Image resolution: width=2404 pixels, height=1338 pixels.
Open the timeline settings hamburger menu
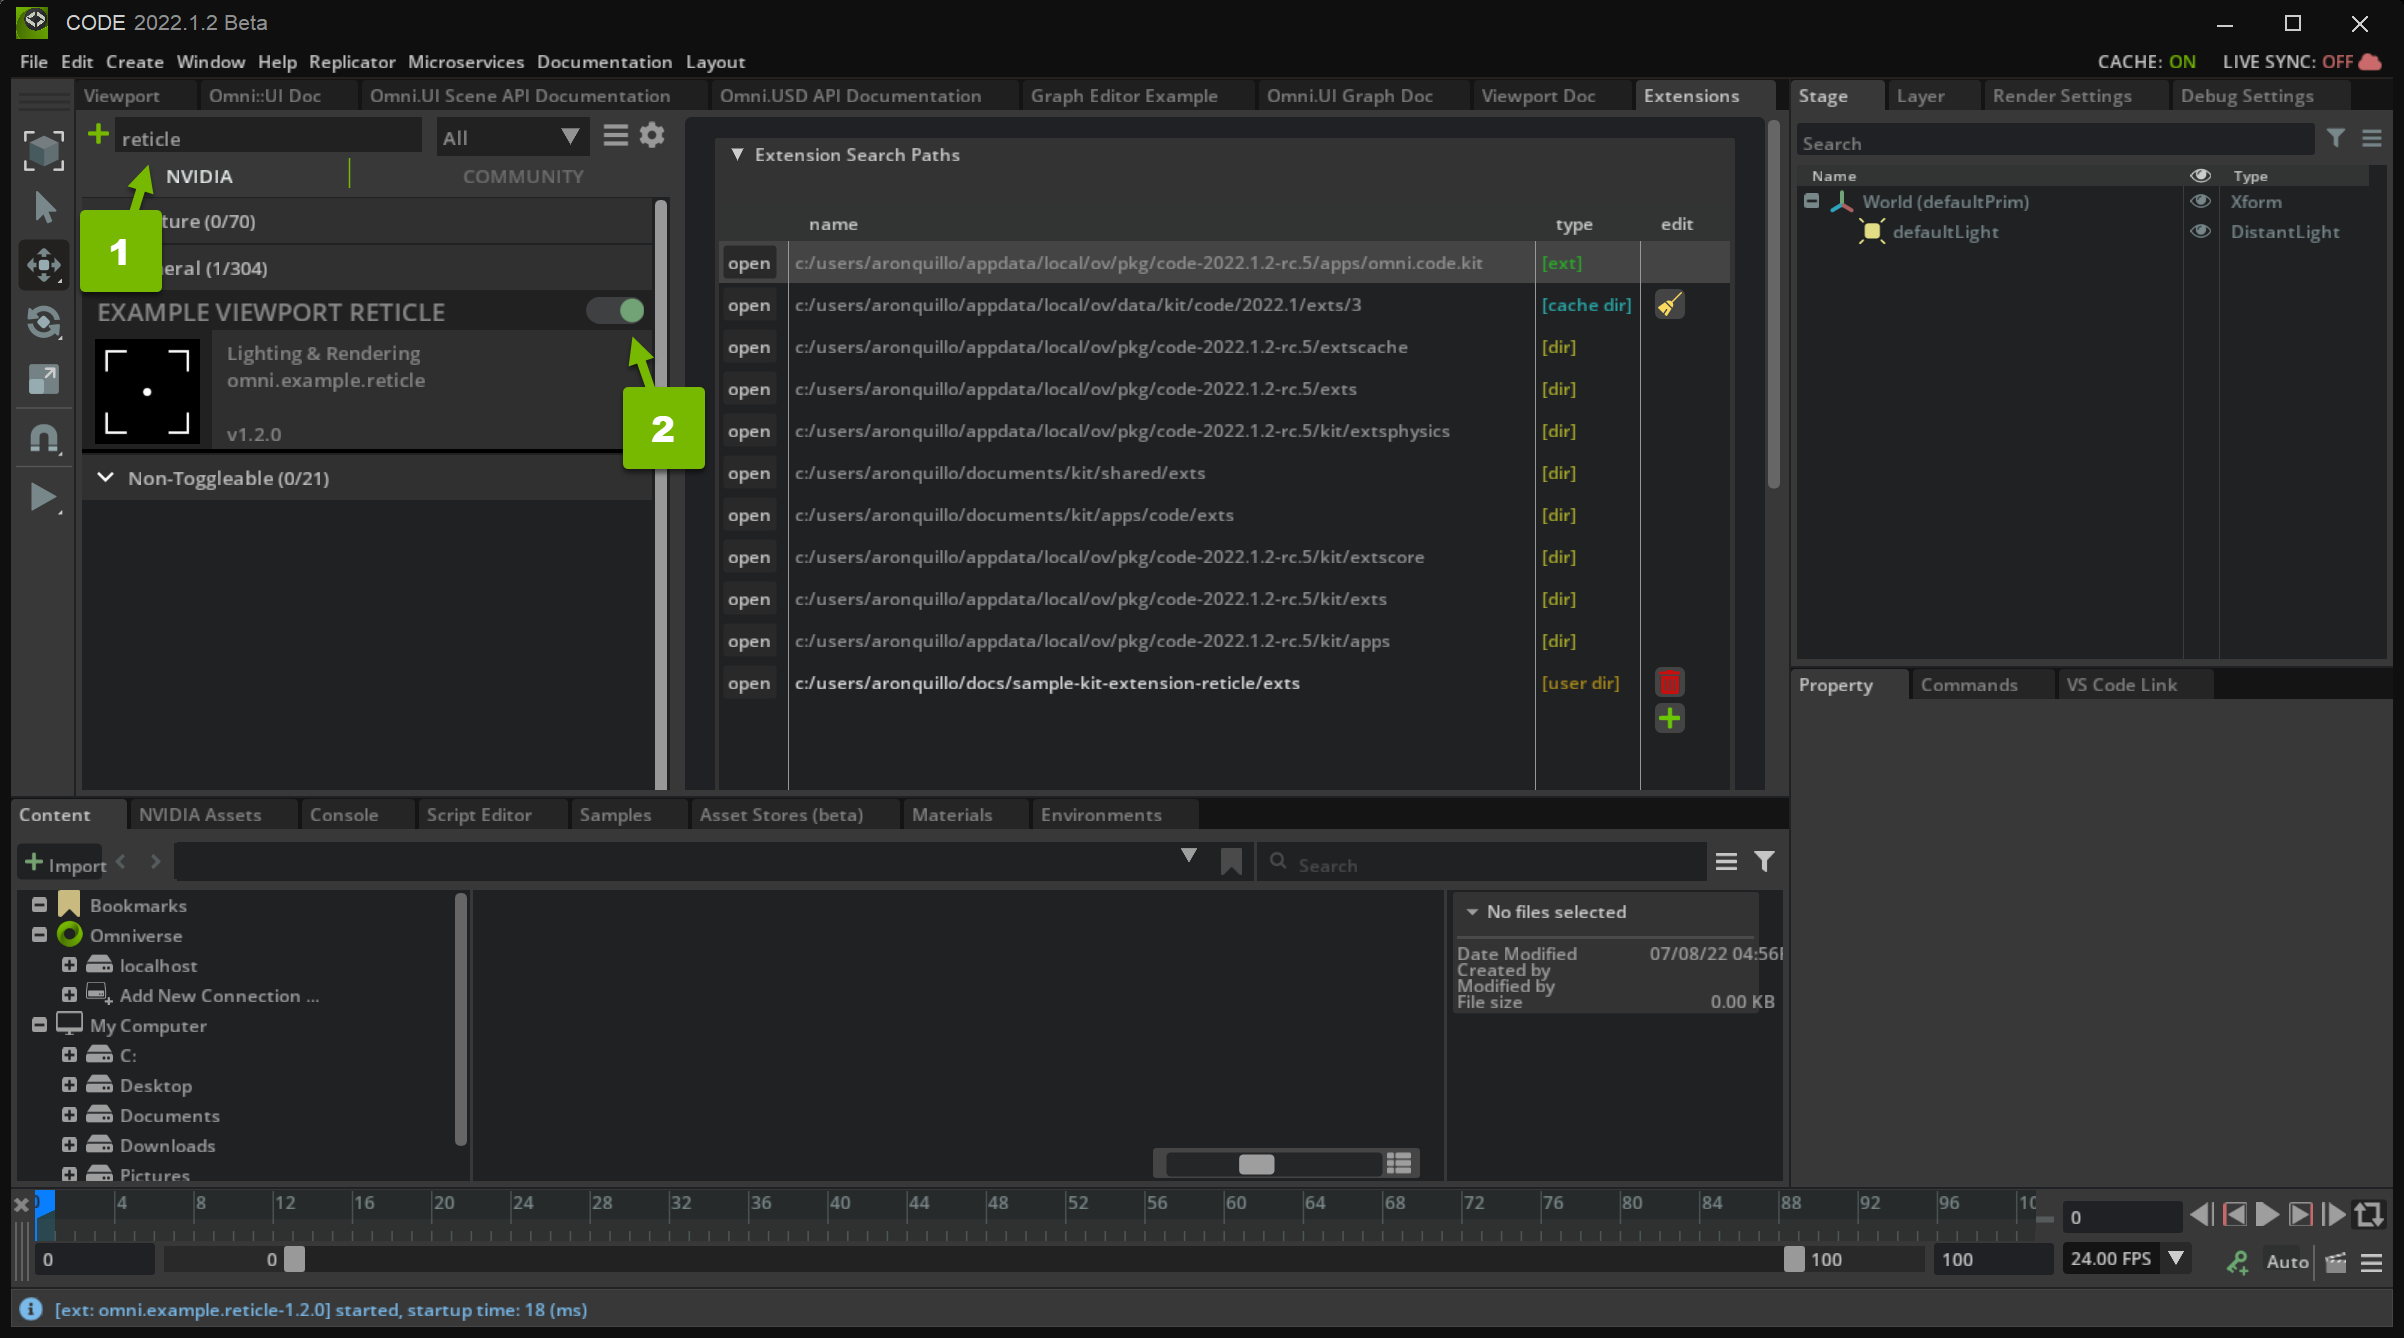pos(2372,1262)
